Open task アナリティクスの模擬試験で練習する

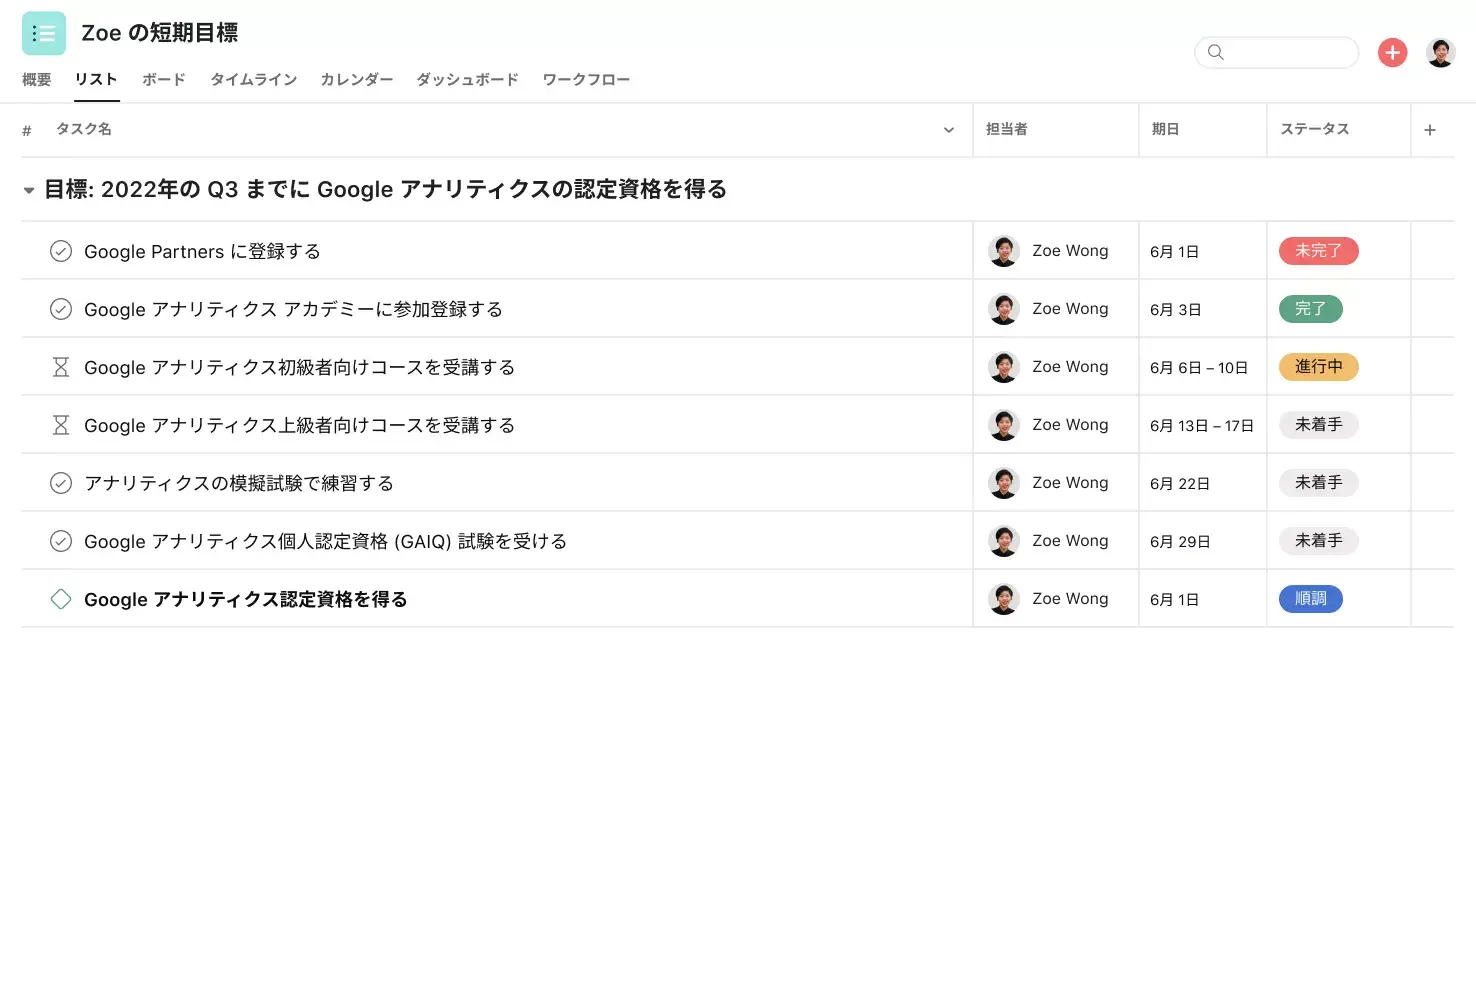(239, 484)
